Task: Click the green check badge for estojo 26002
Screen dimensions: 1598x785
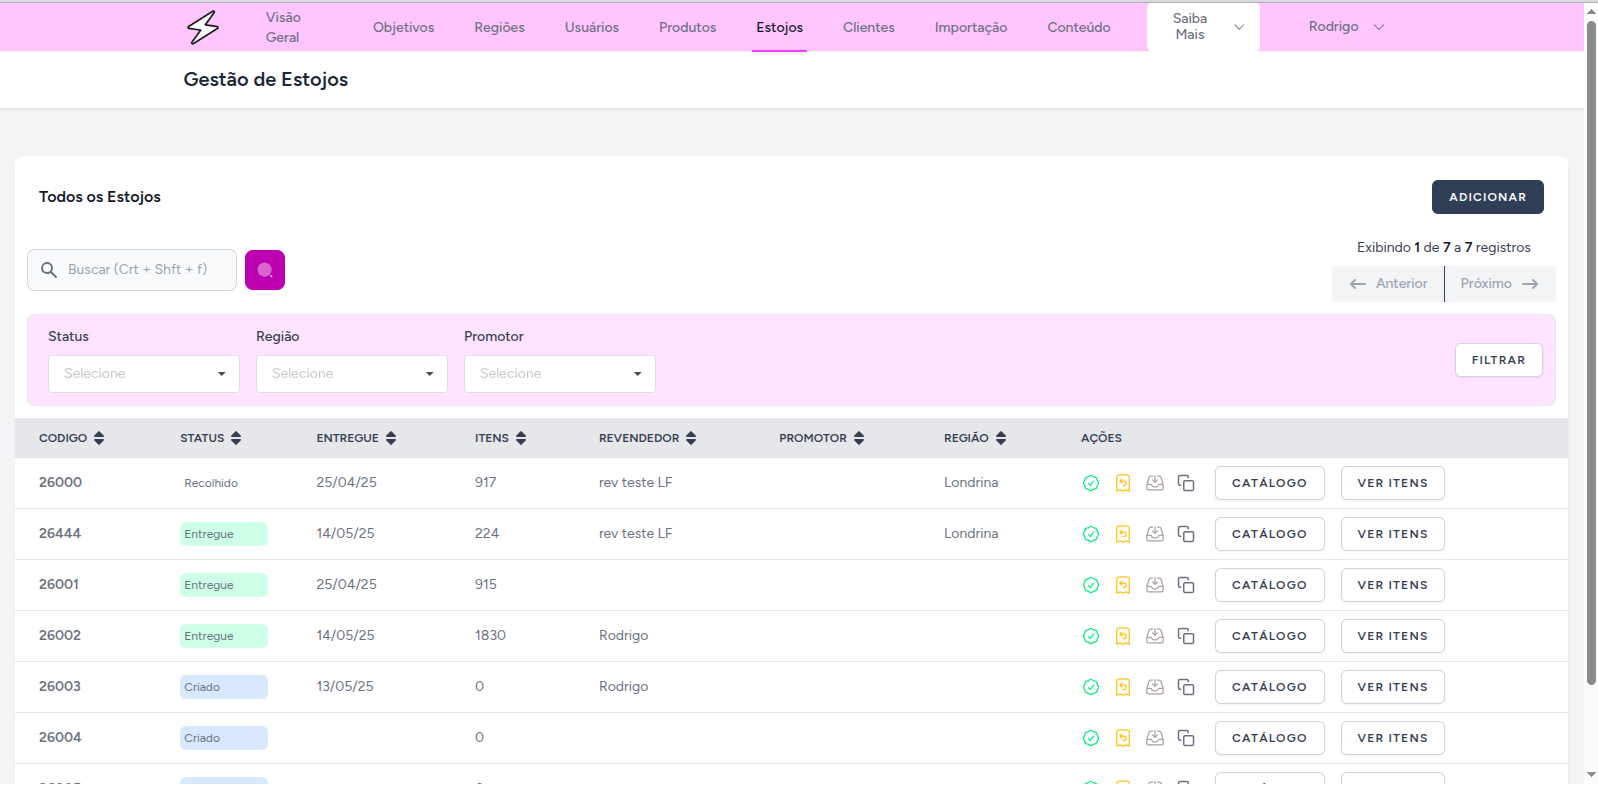Action: tap(1091, 636)
